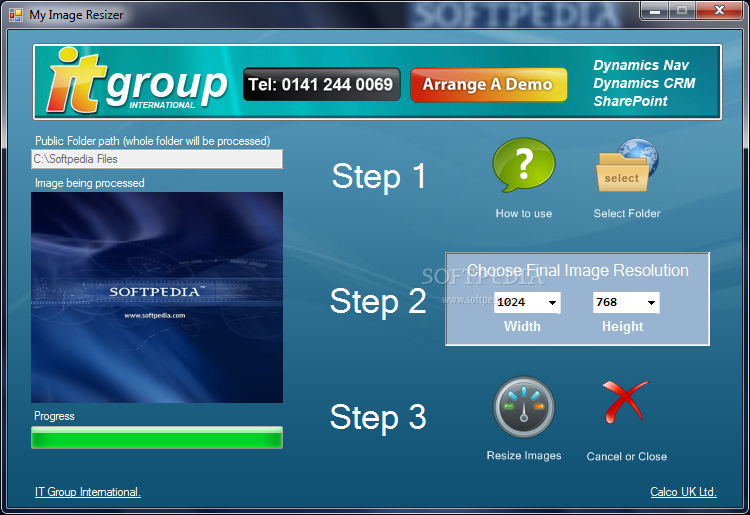Screen dimensions: 750x515
Task: Open the IT Group International link
Action: coord(88,492)
